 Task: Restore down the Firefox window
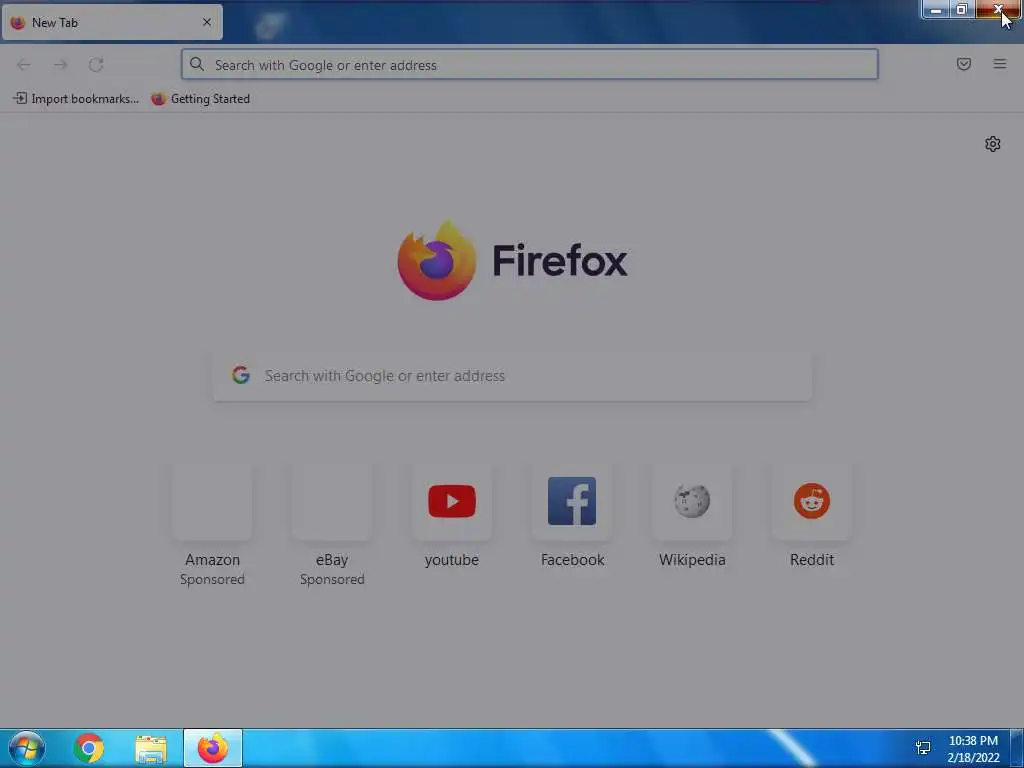pyautogui.click(x=961, y=10)
